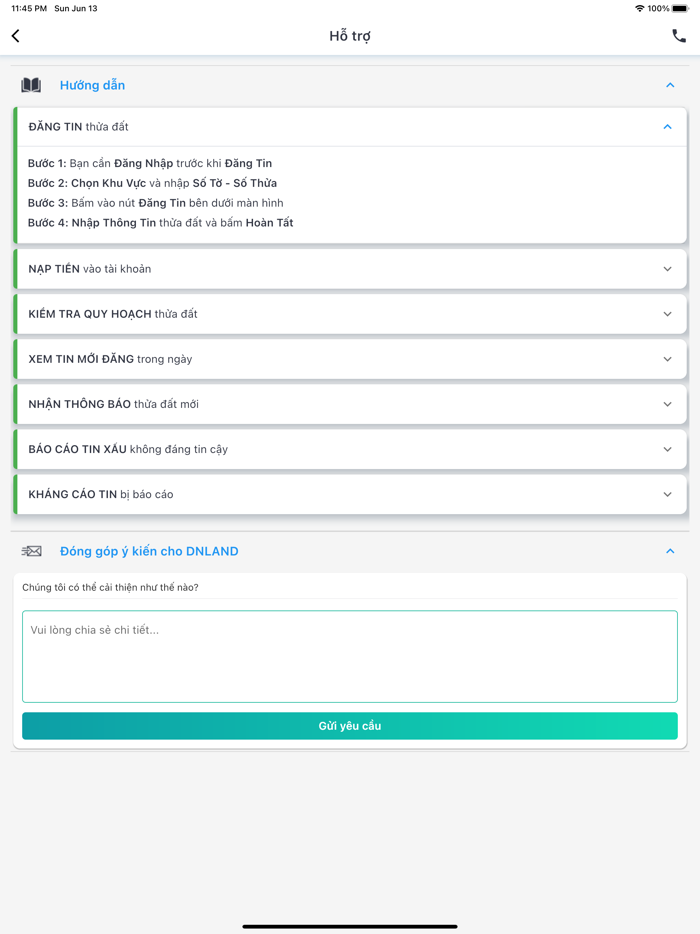Click the Hướng dẫn heading link
700x934 pixels.
click(x=92, y=85)
